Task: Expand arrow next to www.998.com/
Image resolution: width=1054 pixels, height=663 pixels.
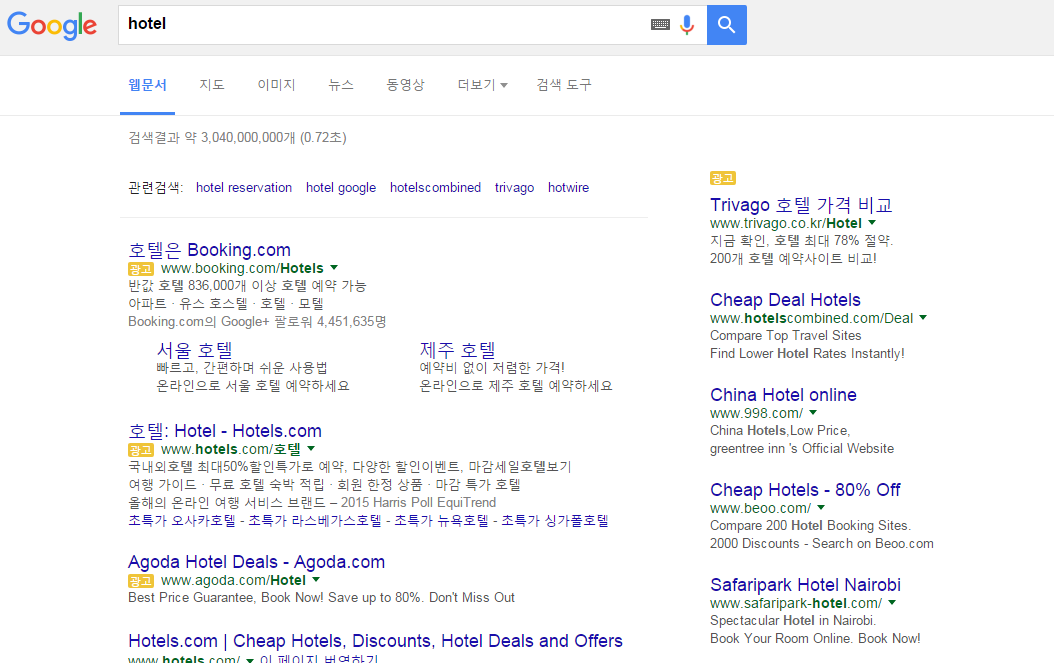Action: point(813,412)
